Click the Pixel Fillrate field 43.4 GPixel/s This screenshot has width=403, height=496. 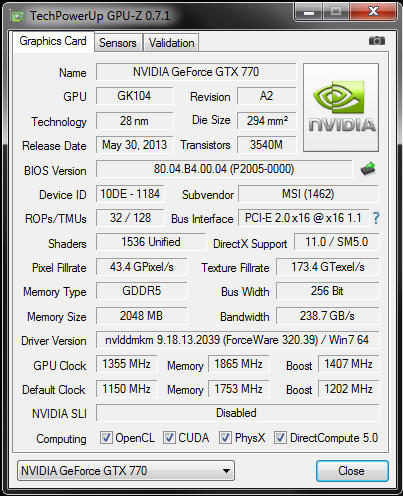(142, 267)
